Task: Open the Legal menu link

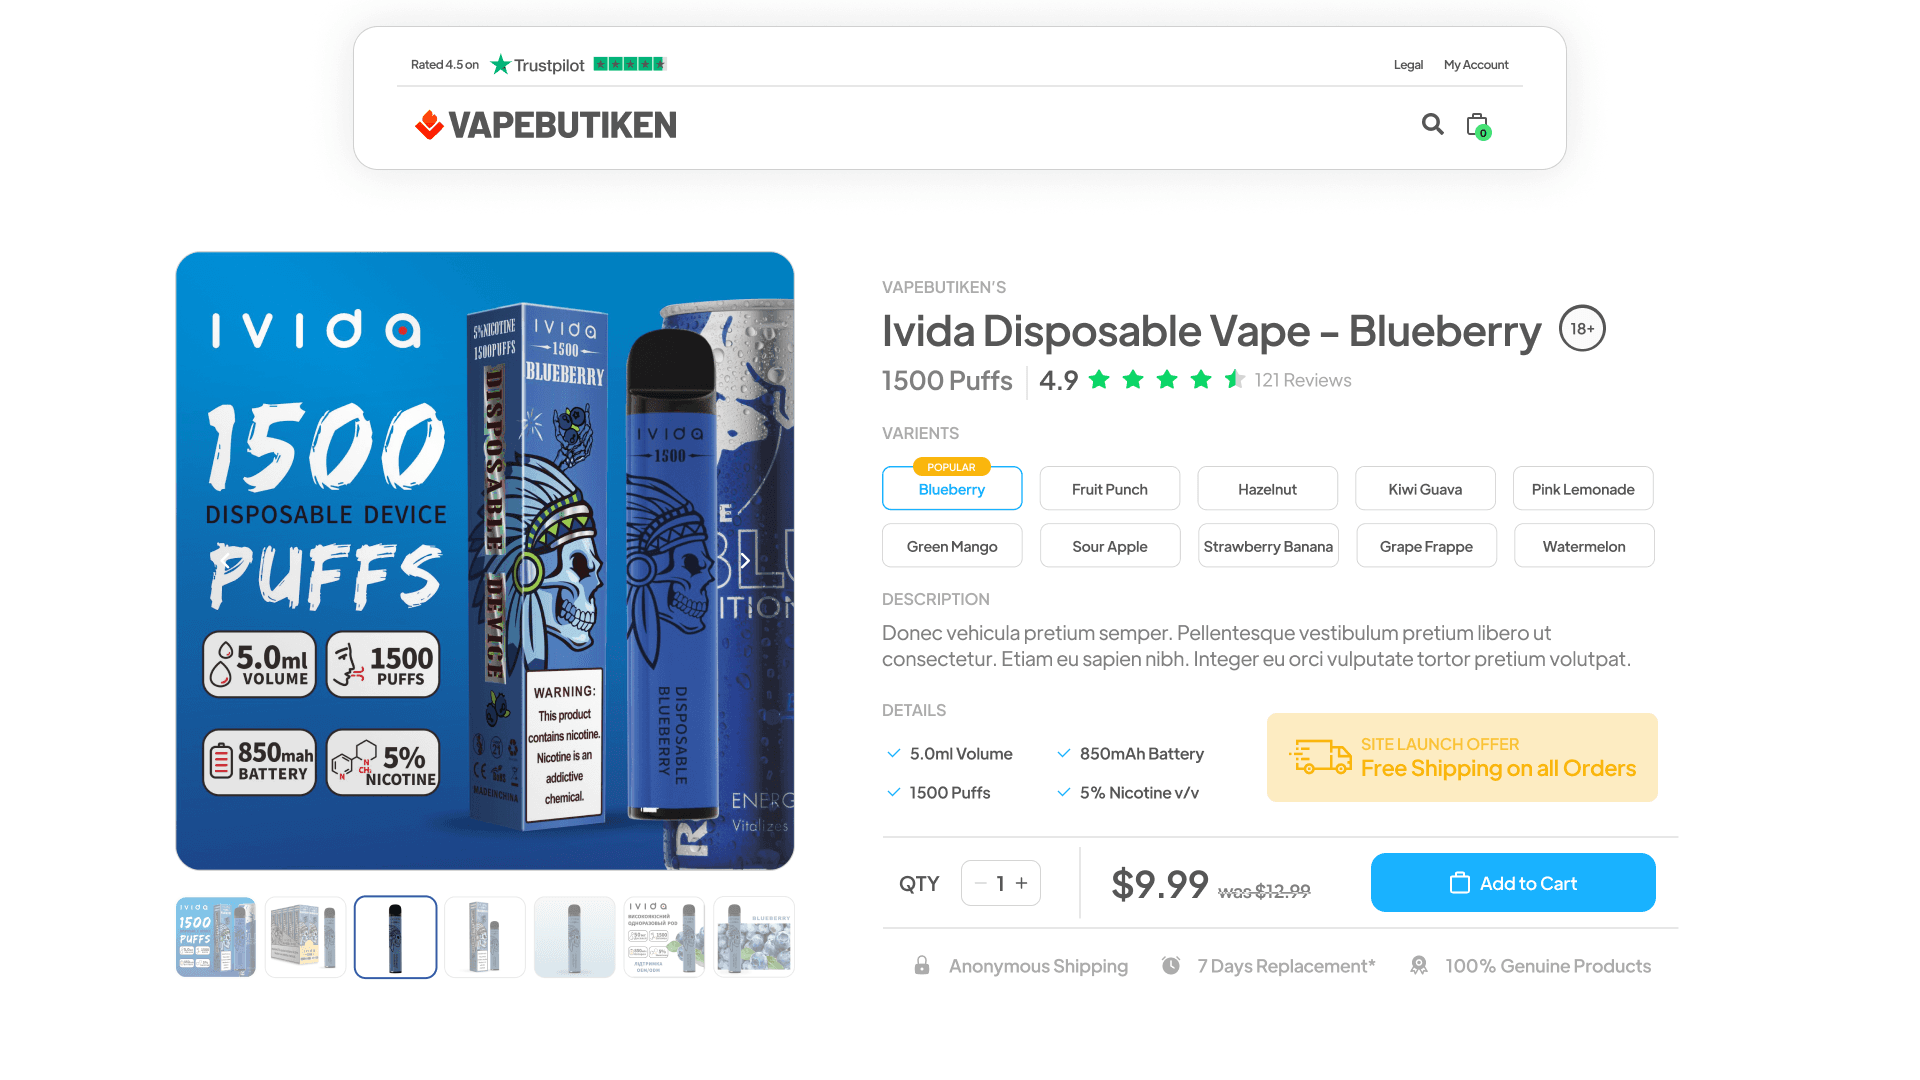Action: pyautogui.click(x=1408, y=65)
